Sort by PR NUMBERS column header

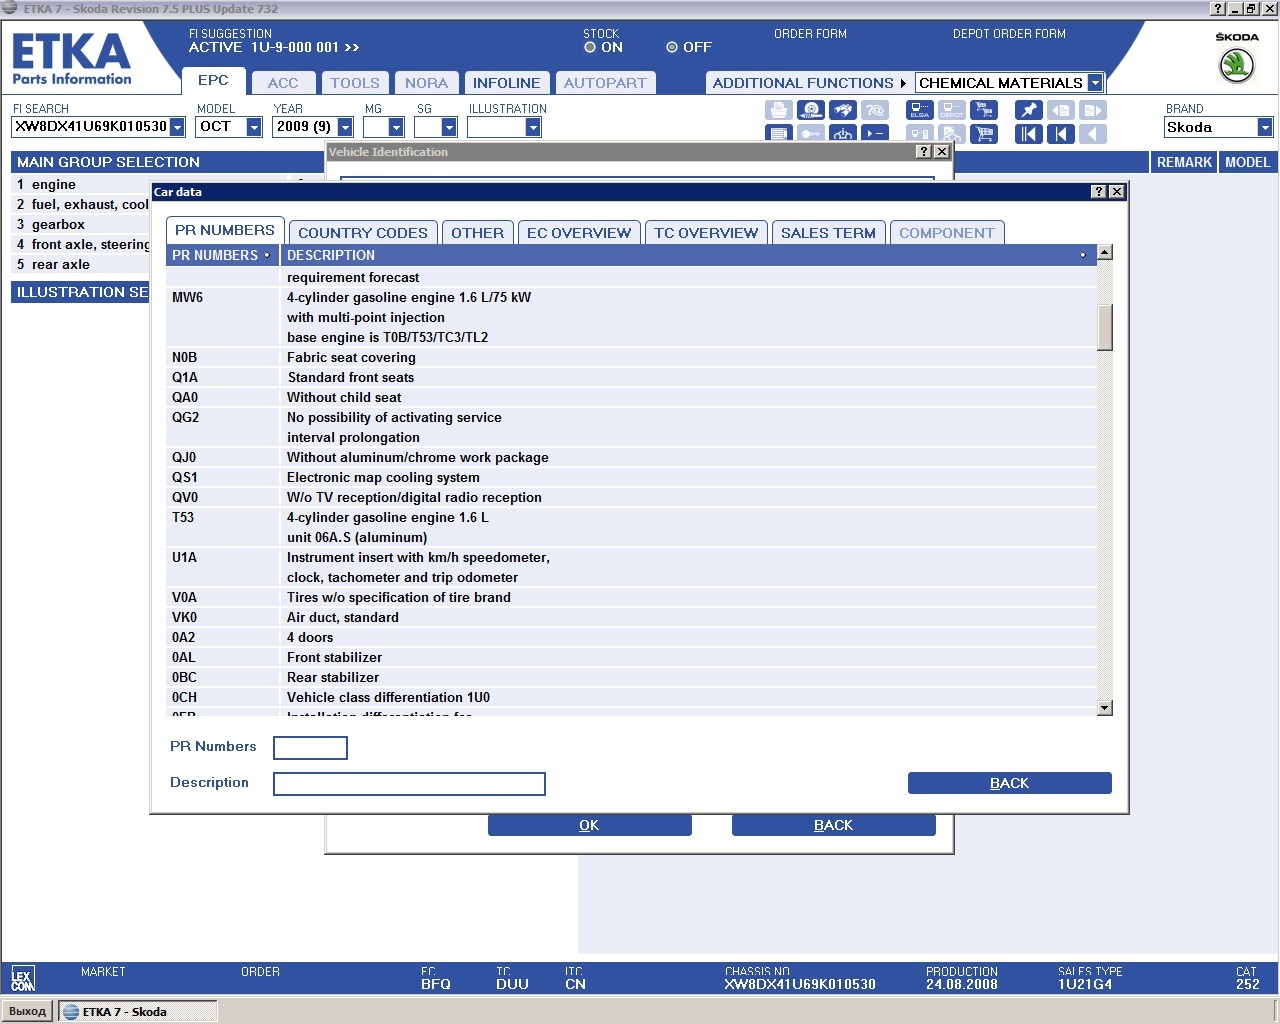(222, 255)
